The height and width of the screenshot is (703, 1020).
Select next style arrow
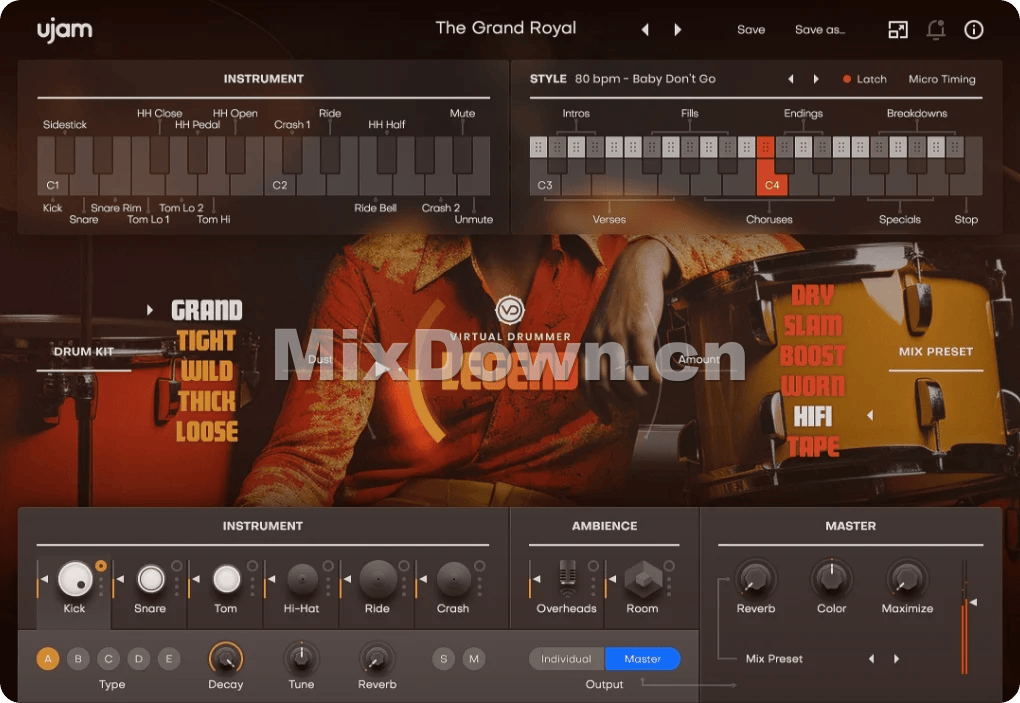pos(816,79)
